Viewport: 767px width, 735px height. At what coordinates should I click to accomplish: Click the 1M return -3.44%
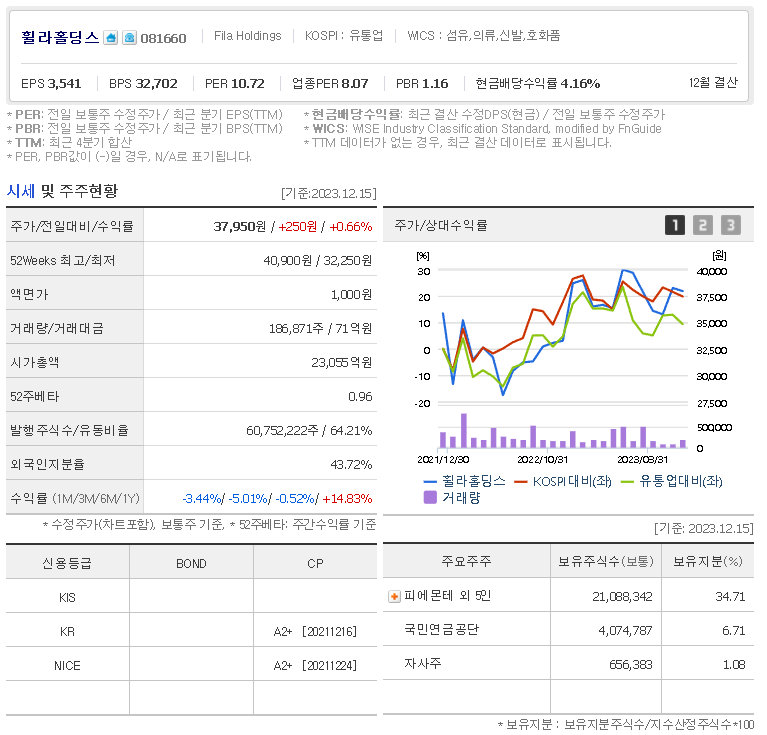click(202, 499)
